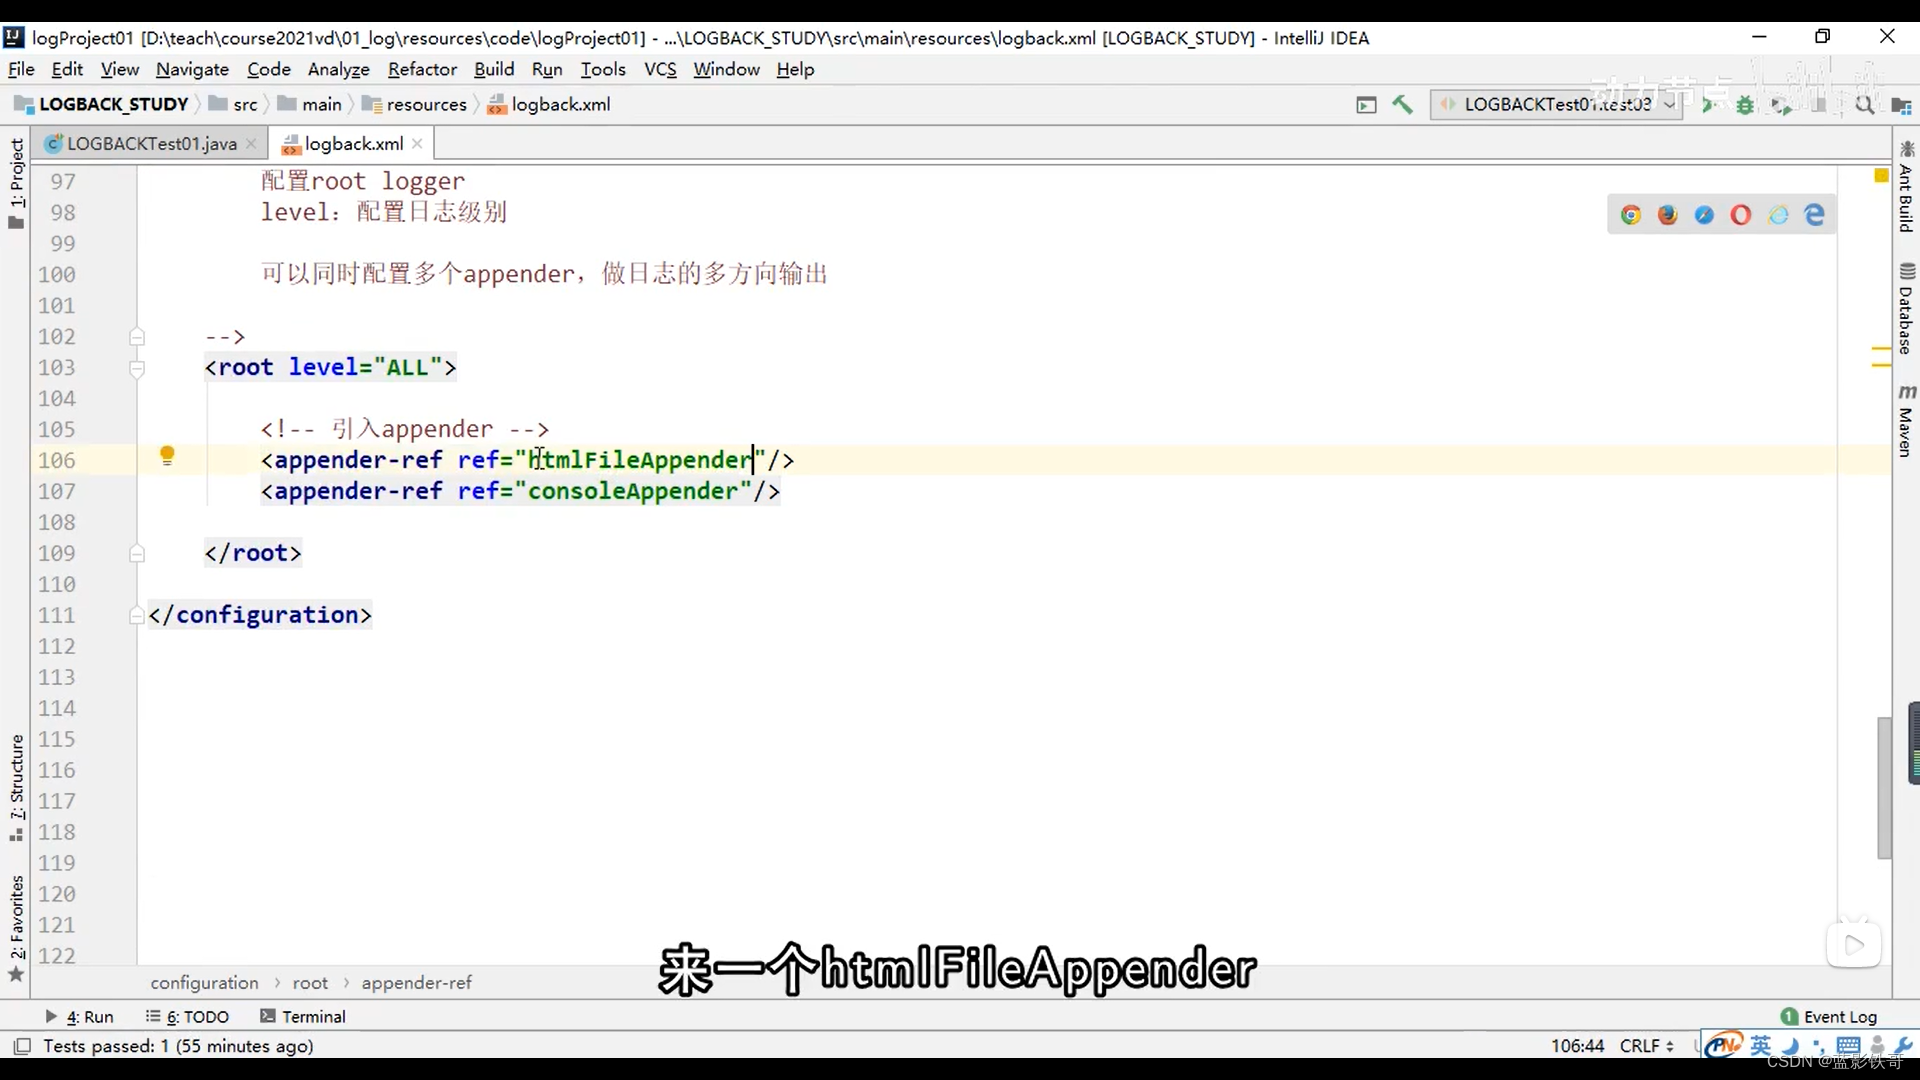Screen dimensions: 1920x1080
Task: Open the Event Log button
Action: tap(1830, 1016)
